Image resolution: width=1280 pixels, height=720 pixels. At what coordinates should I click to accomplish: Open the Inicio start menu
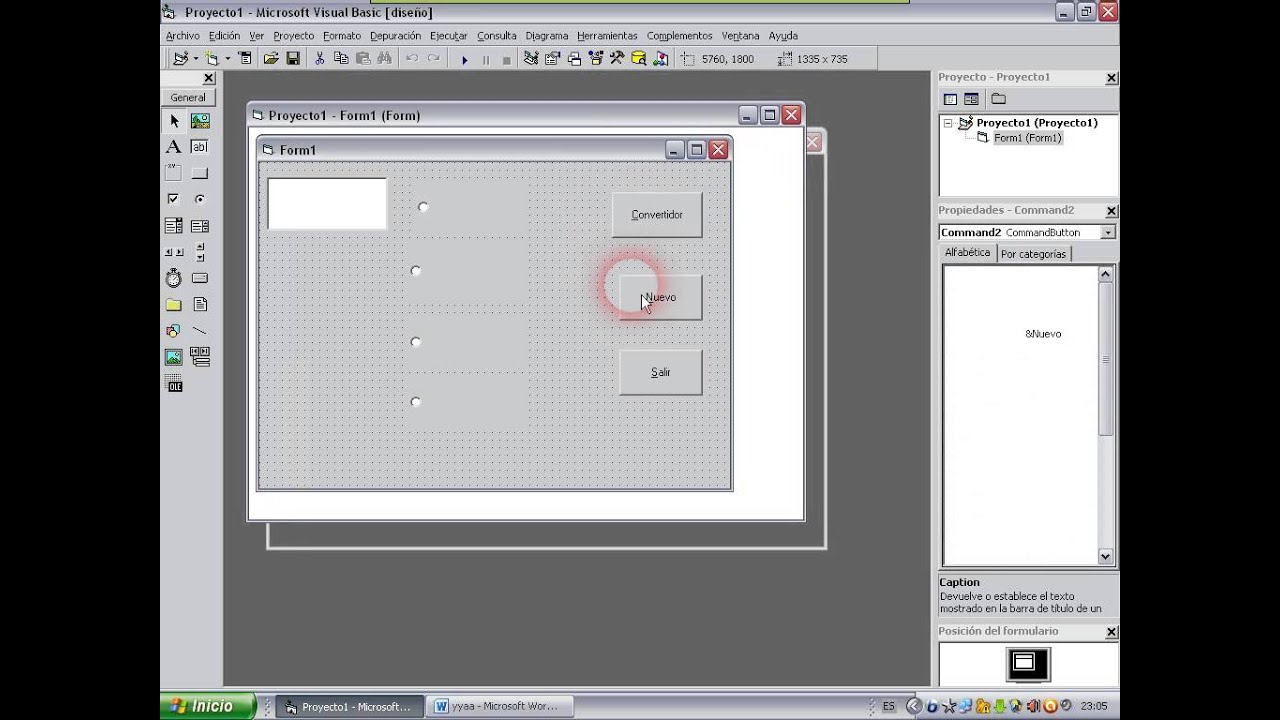[208, 706]
